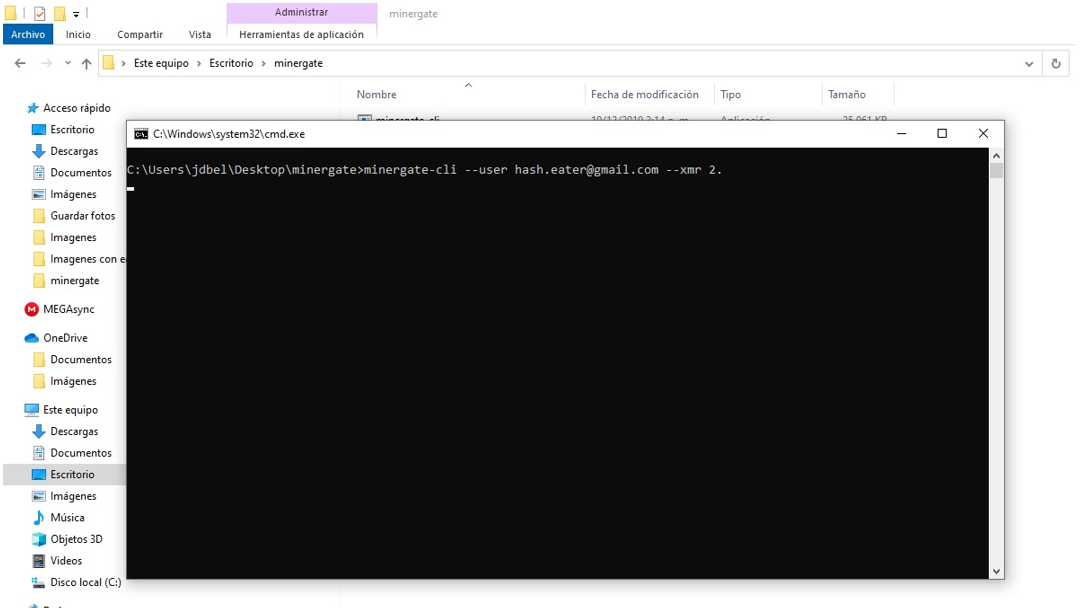Select OneDrive in the sidebar

[65, 338]
